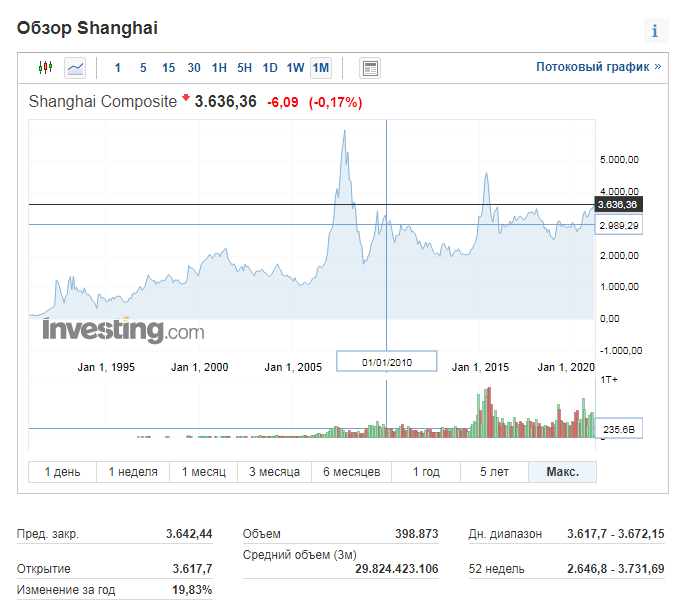
Task: Select the '5 лет' range tab
Action: (x=496, y=472)
